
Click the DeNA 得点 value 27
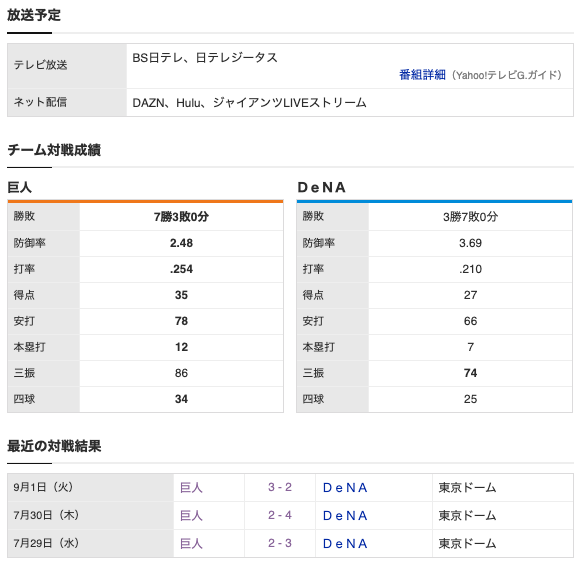click(x=470, y=295)
